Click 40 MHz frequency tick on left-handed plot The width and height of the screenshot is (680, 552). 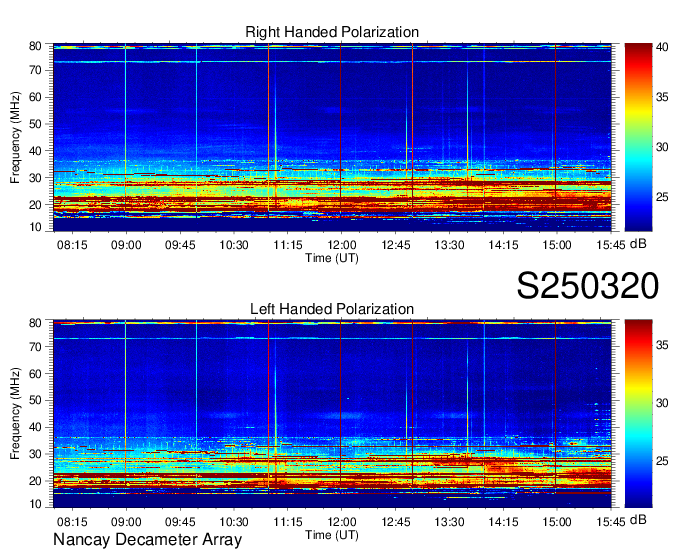[x=35, y=427]
